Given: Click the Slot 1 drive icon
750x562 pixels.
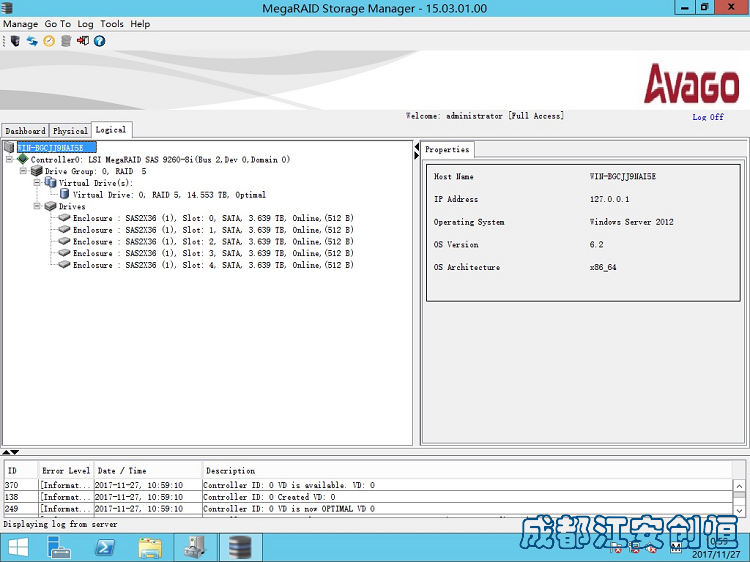Looking at the screenshot, I should [64, 230].
